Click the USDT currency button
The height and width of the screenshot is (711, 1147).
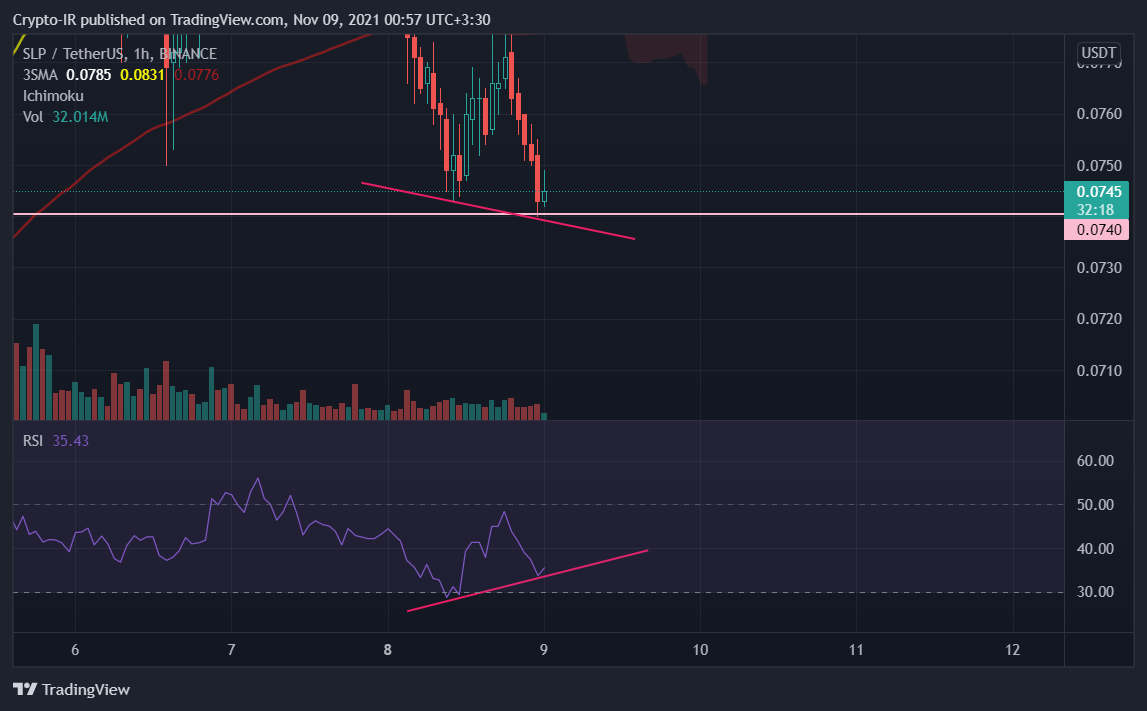(1099, 53)
